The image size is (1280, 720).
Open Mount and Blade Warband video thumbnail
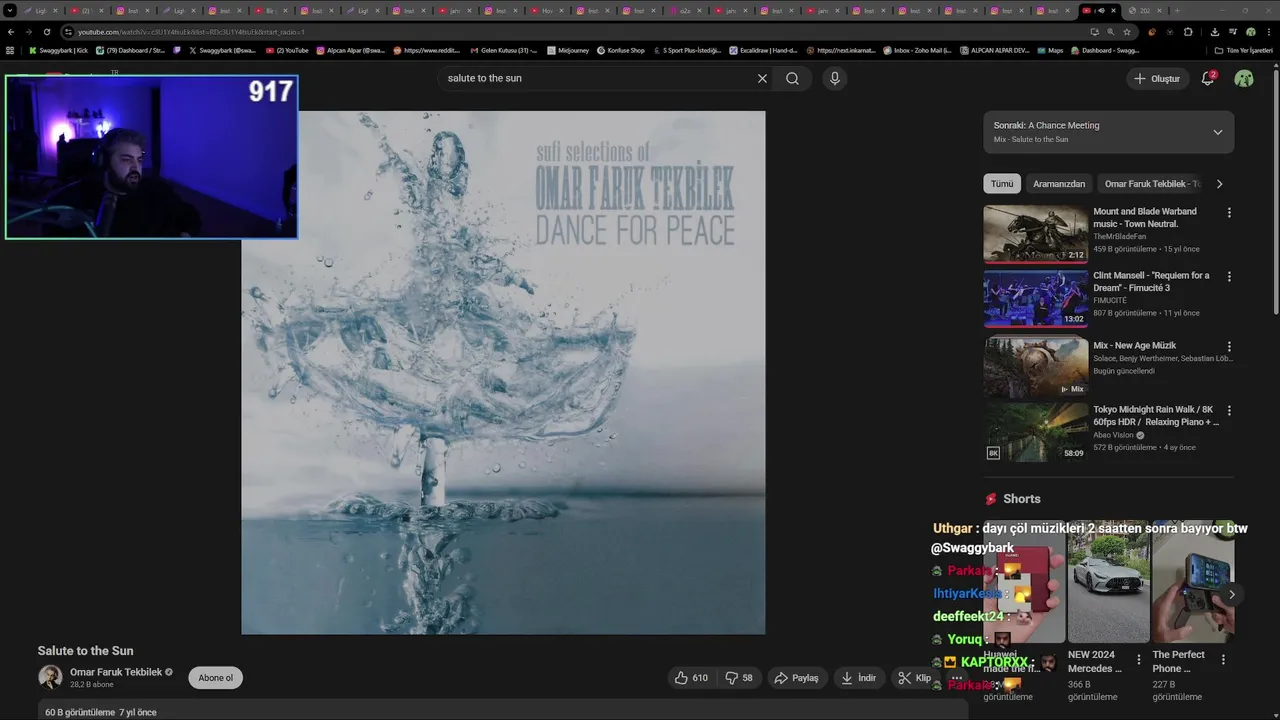(x=1036, y=234)
